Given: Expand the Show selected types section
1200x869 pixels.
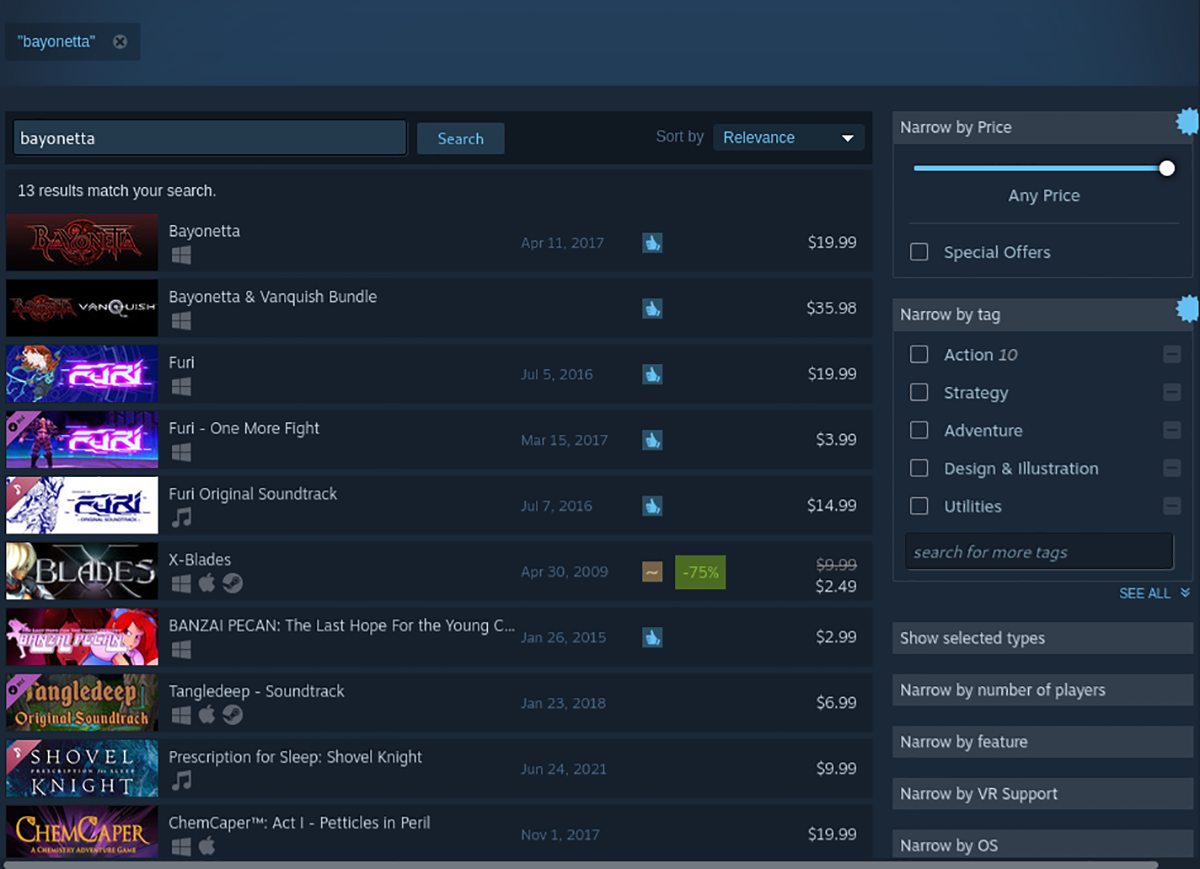Looking at the screenshot, I should 1042,638.
